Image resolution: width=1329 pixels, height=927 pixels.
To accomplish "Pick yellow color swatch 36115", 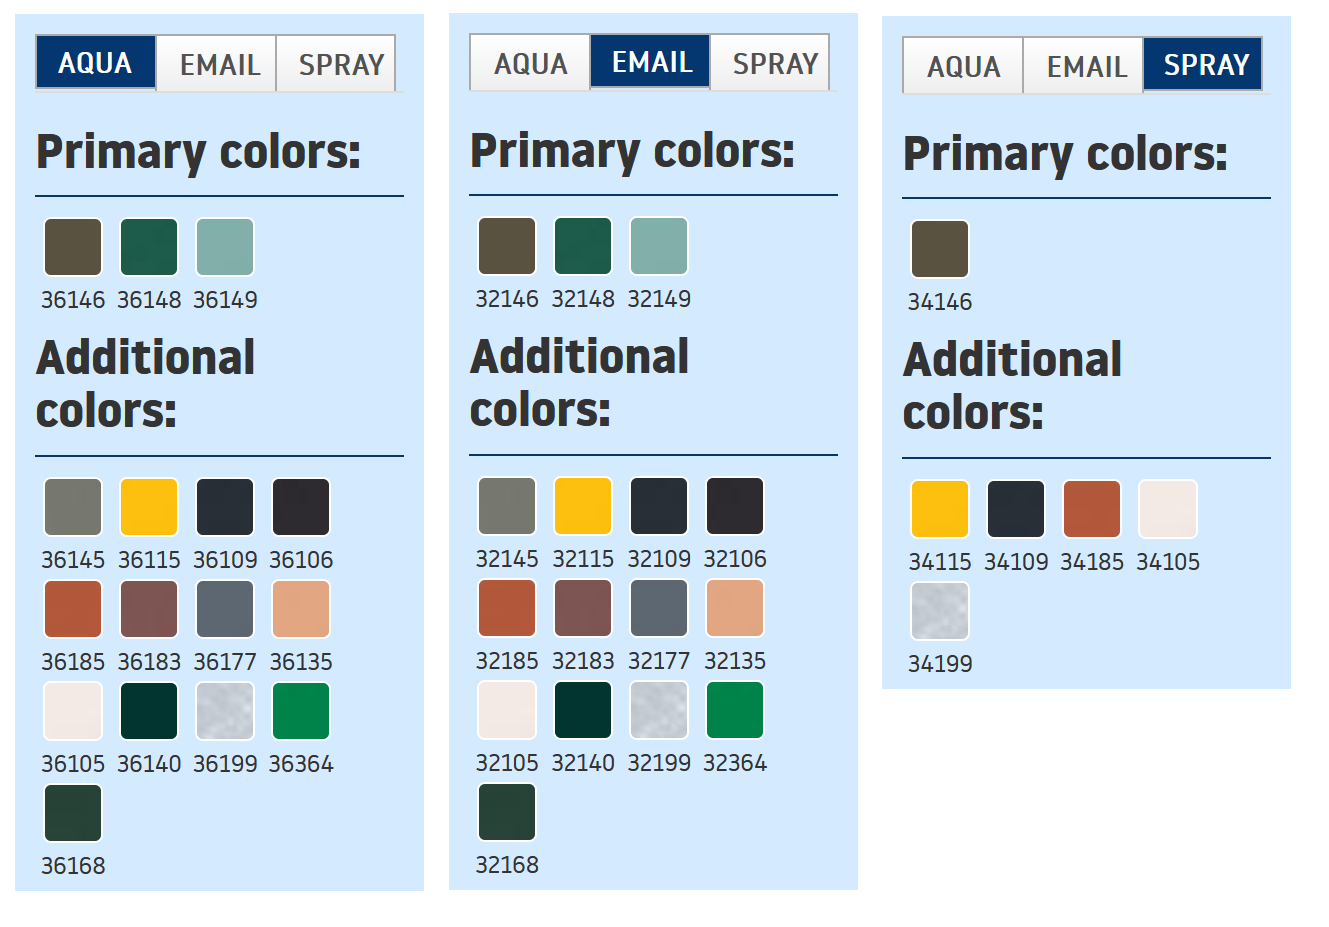I will point(149,507).
